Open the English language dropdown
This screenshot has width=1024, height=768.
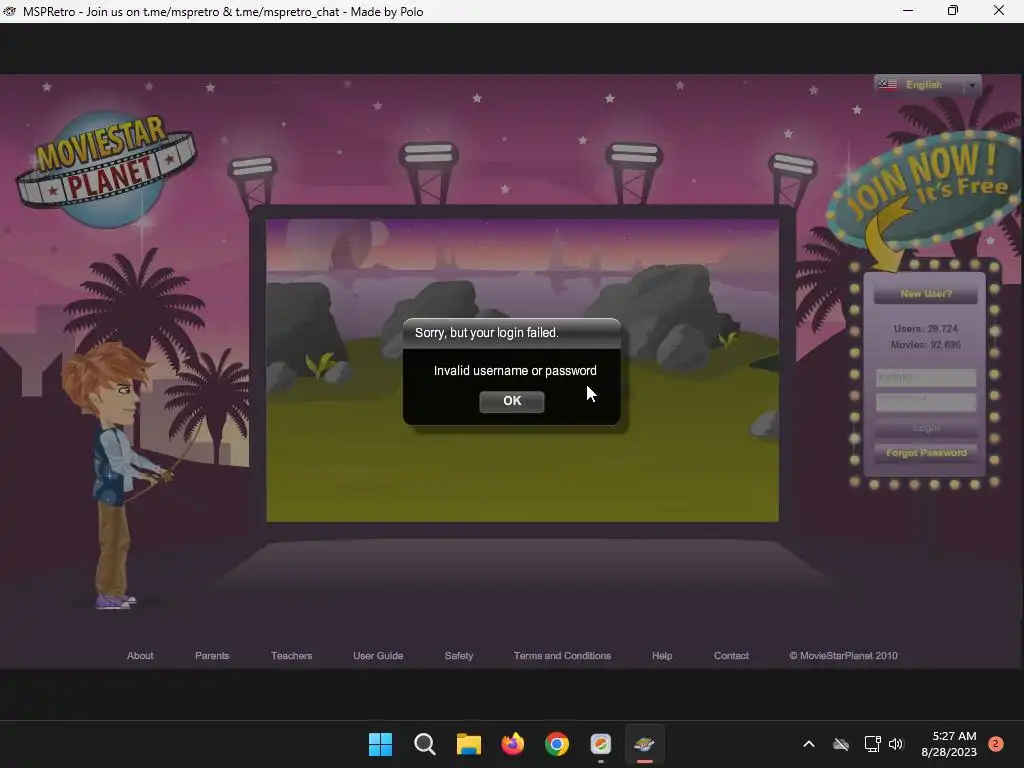927,85
